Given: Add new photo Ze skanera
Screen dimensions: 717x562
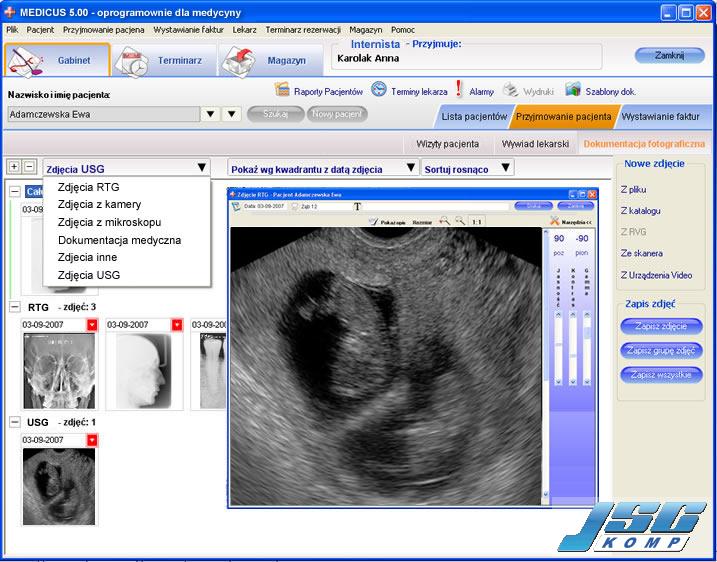Looking at the screenshot, I should pos(642,253).
